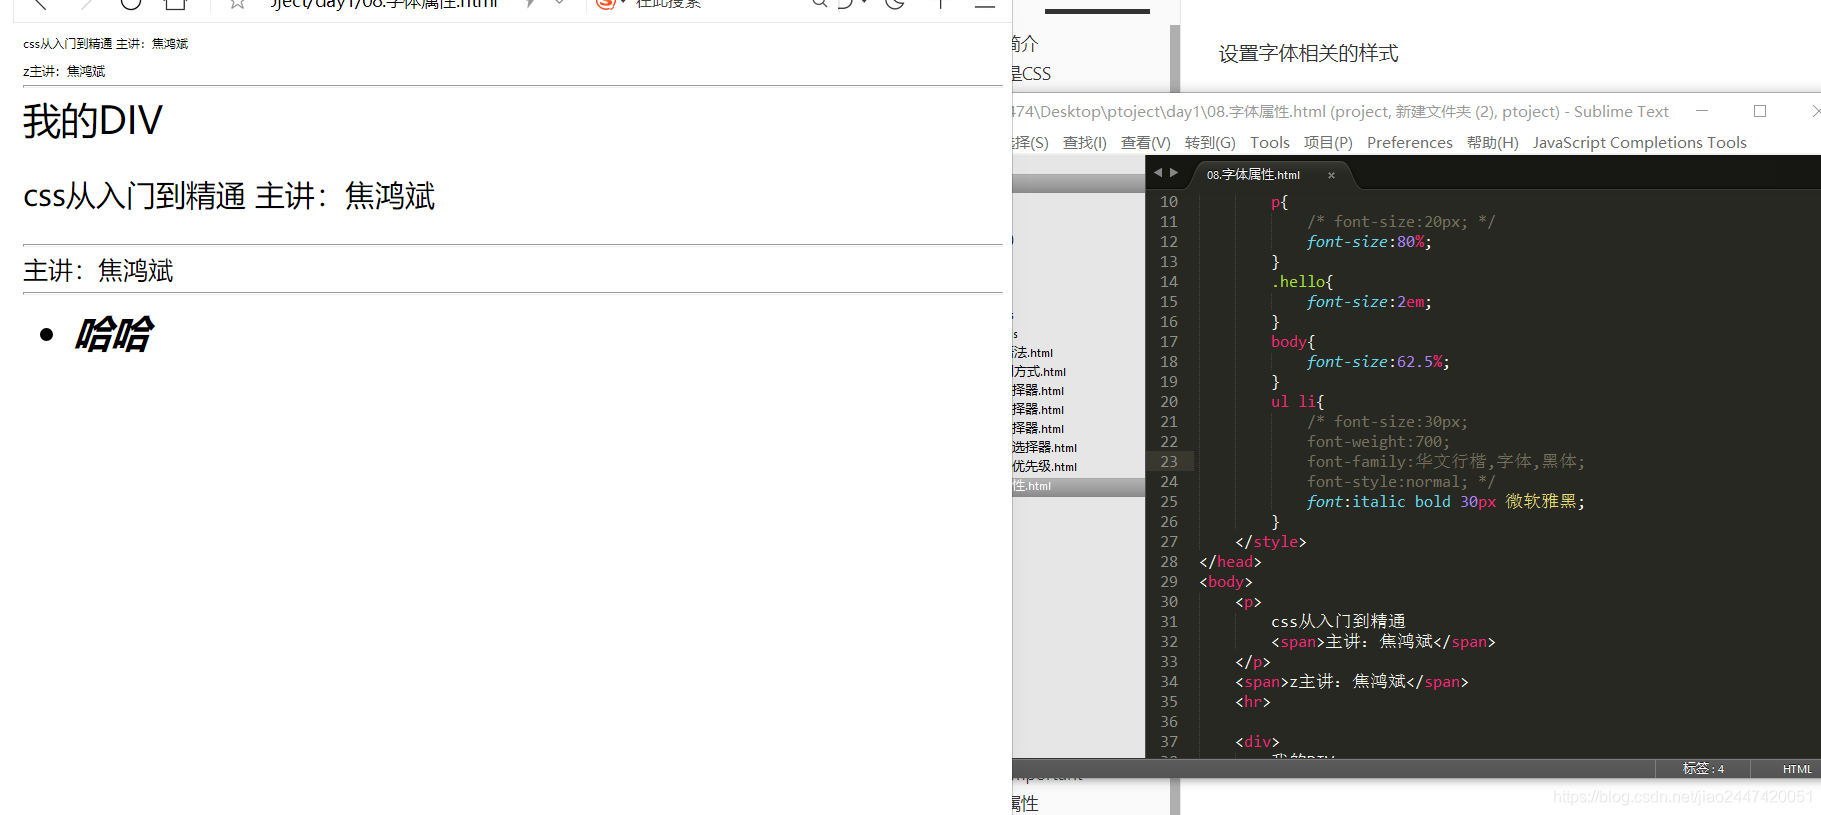This screenshot has width=1821, height=815.
Task: Click 设置字体相关的样式 heading in background window
Action: [x=1308, y=54]
